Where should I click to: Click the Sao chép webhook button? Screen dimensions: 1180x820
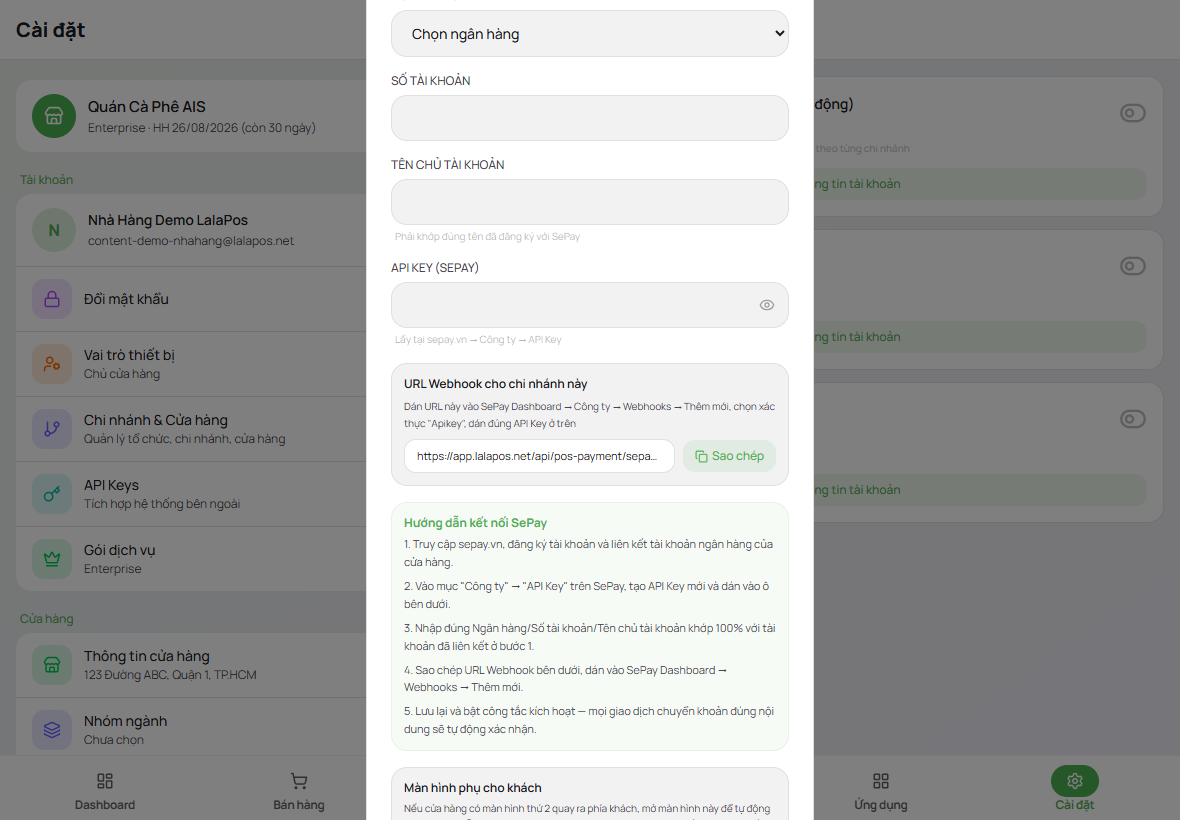click(x=728, y=456)
